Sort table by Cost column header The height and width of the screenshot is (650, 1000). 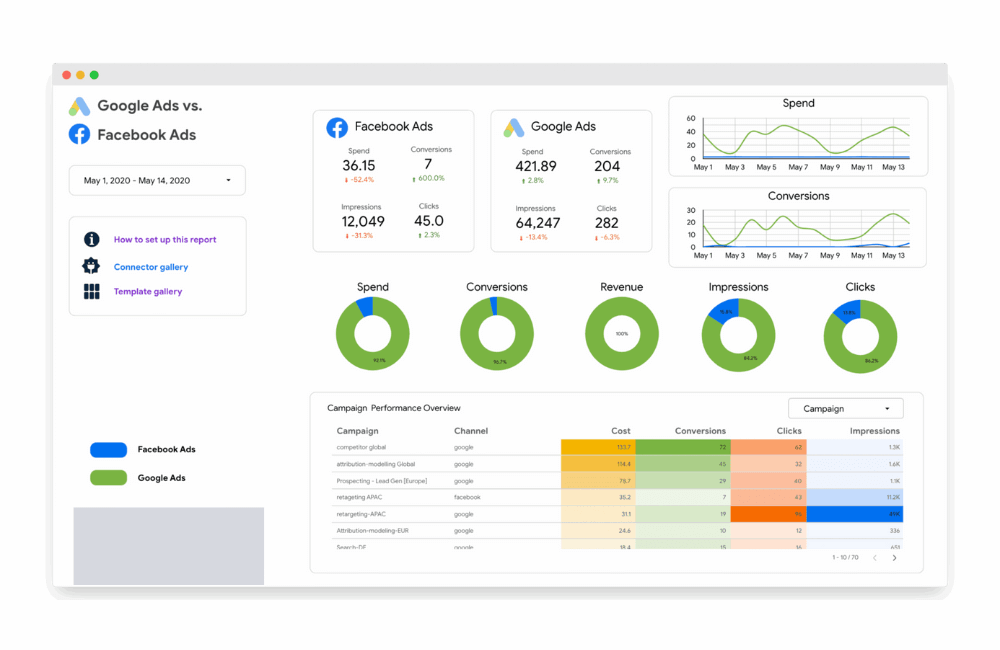coord(621,431)
